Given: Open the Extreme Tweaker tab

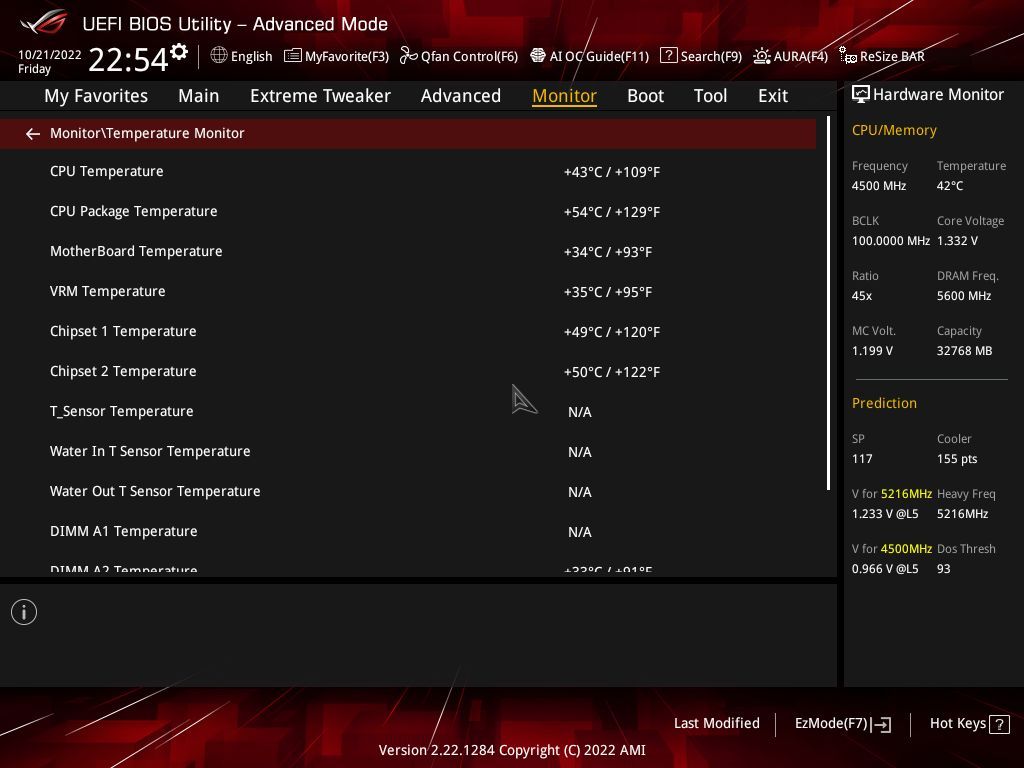Looking at the screenshot, I should (x=320, y=96).
